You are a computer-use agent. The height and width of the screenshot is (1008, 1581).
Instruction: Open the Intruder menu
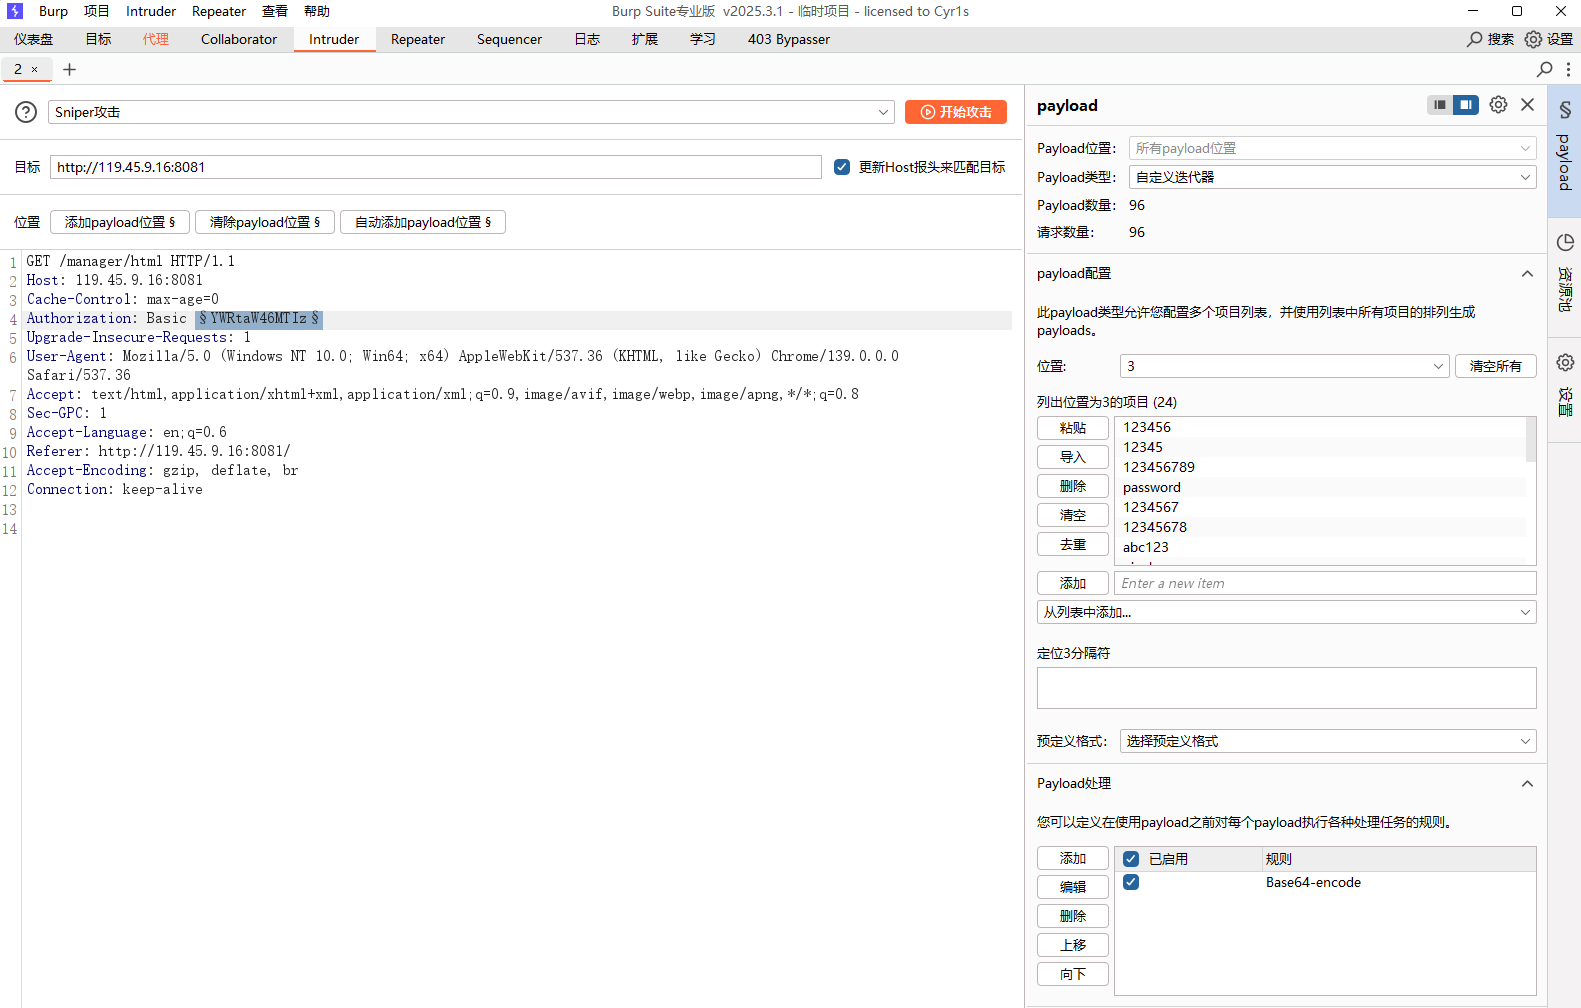(x=151, y=11)
